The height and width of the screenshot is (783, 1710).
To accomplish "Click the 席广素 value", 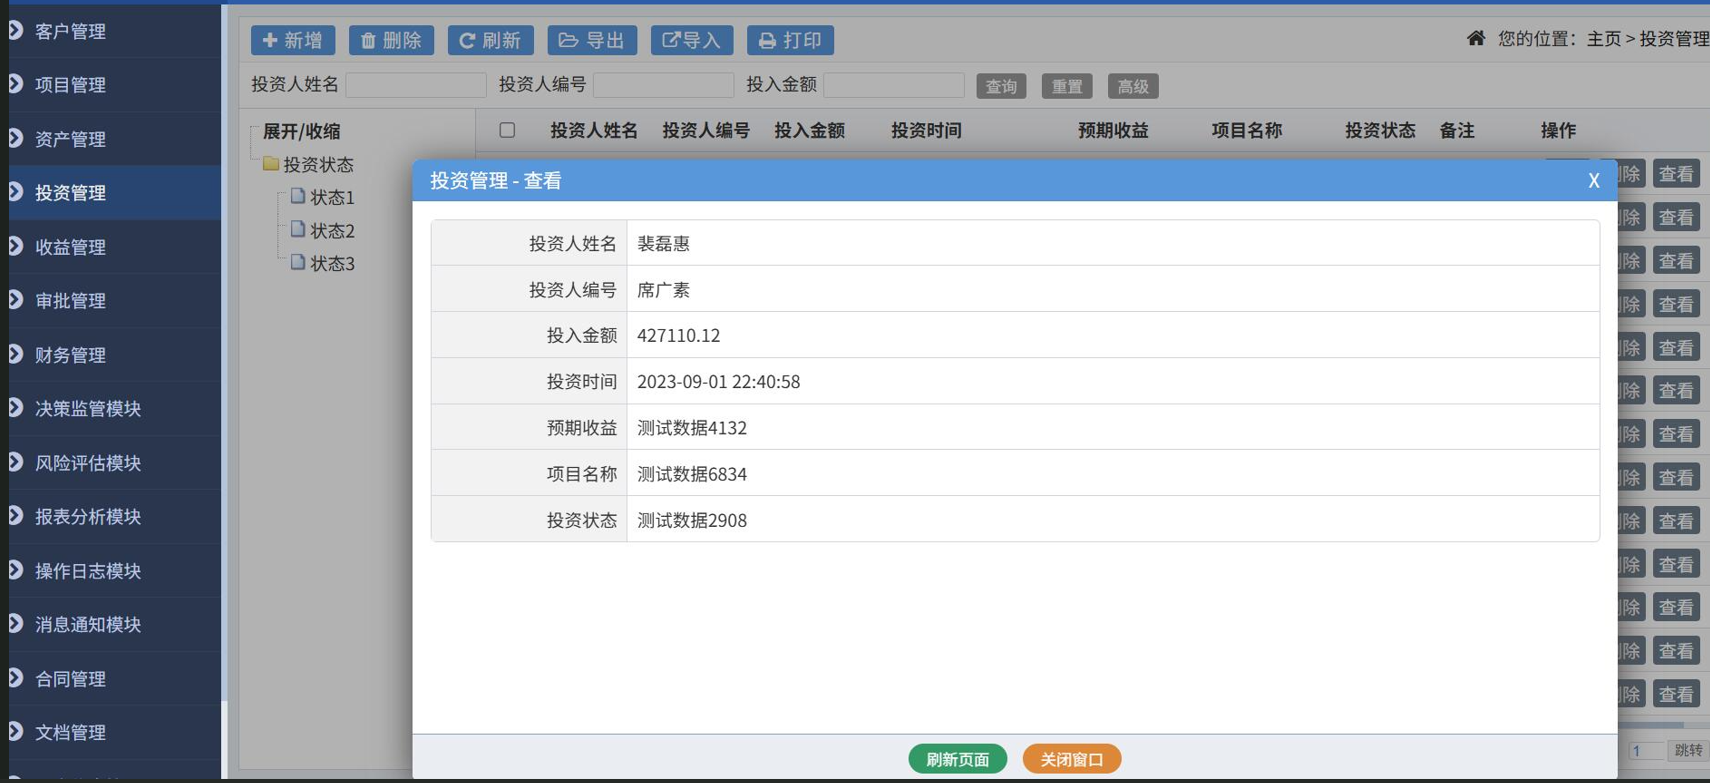I will (x=664, y=289).
